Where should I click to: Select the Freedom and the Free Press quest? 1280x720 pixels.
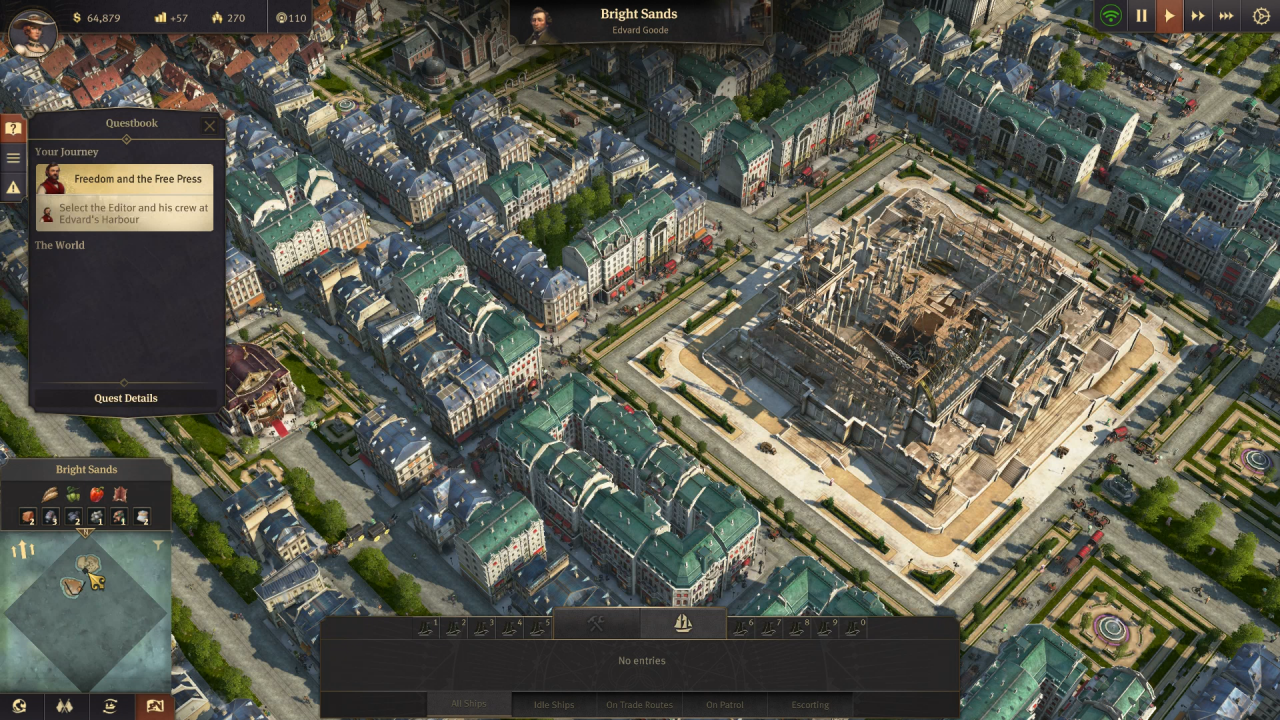click(125, 179)
